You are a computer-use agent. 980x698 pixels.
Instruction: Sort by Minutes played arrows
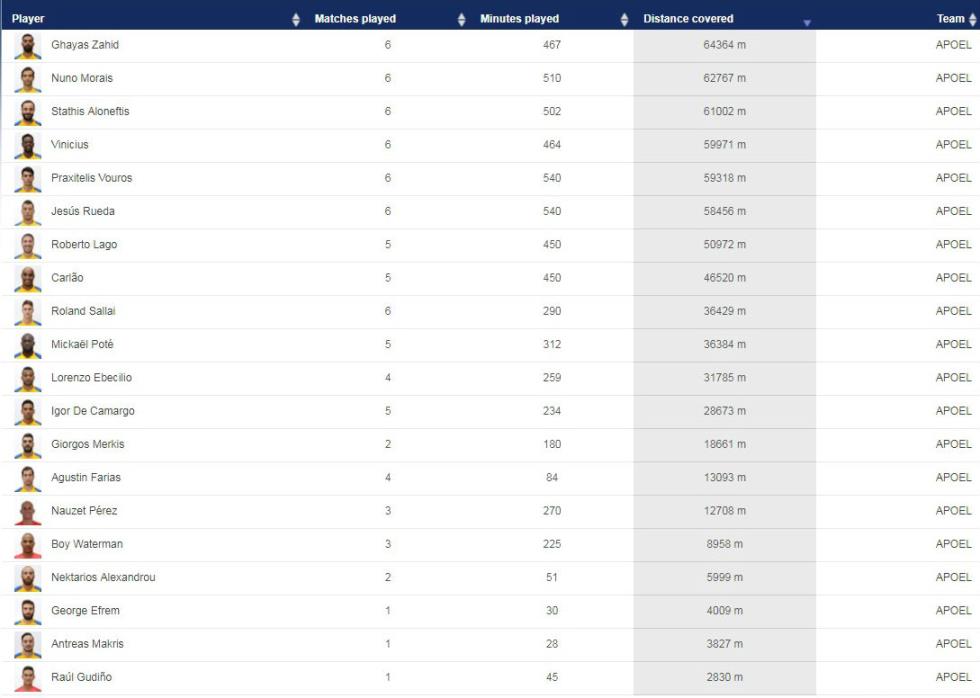[x=624, y=19]
